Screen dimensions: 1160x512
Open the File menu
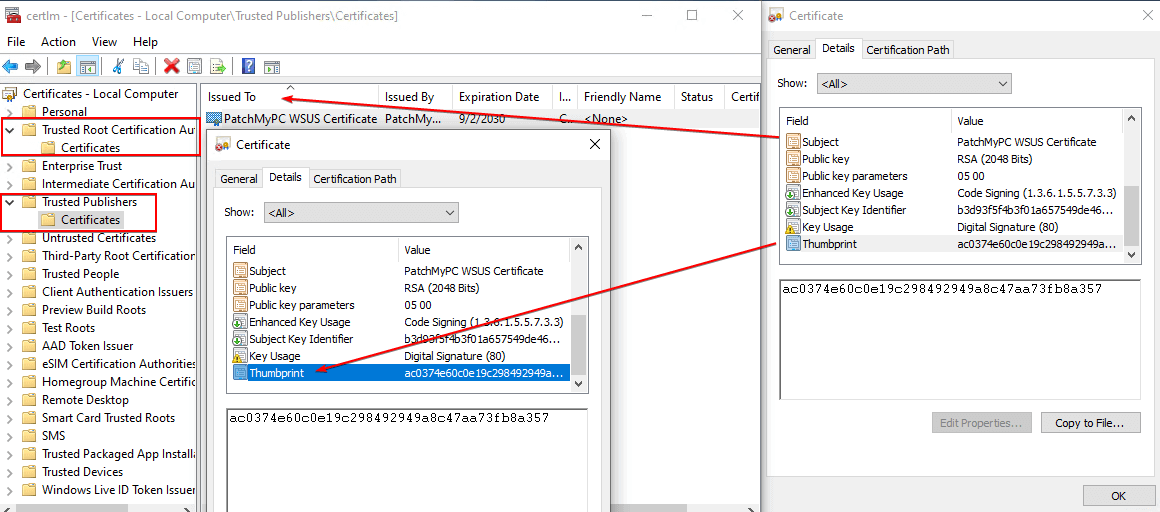point(16,42)
